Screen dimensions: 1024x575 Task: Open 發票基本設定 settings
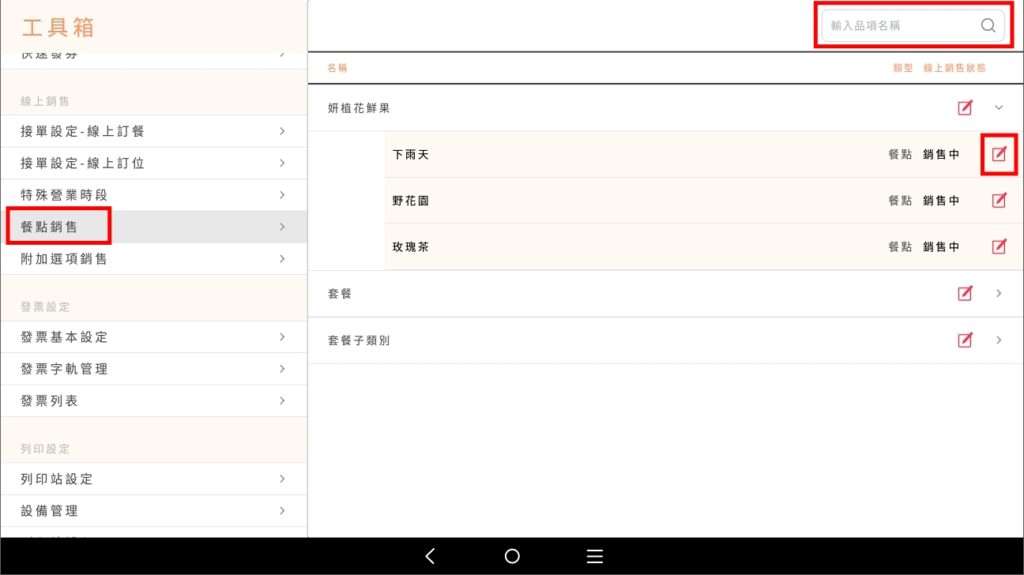(x=150, y=337)
